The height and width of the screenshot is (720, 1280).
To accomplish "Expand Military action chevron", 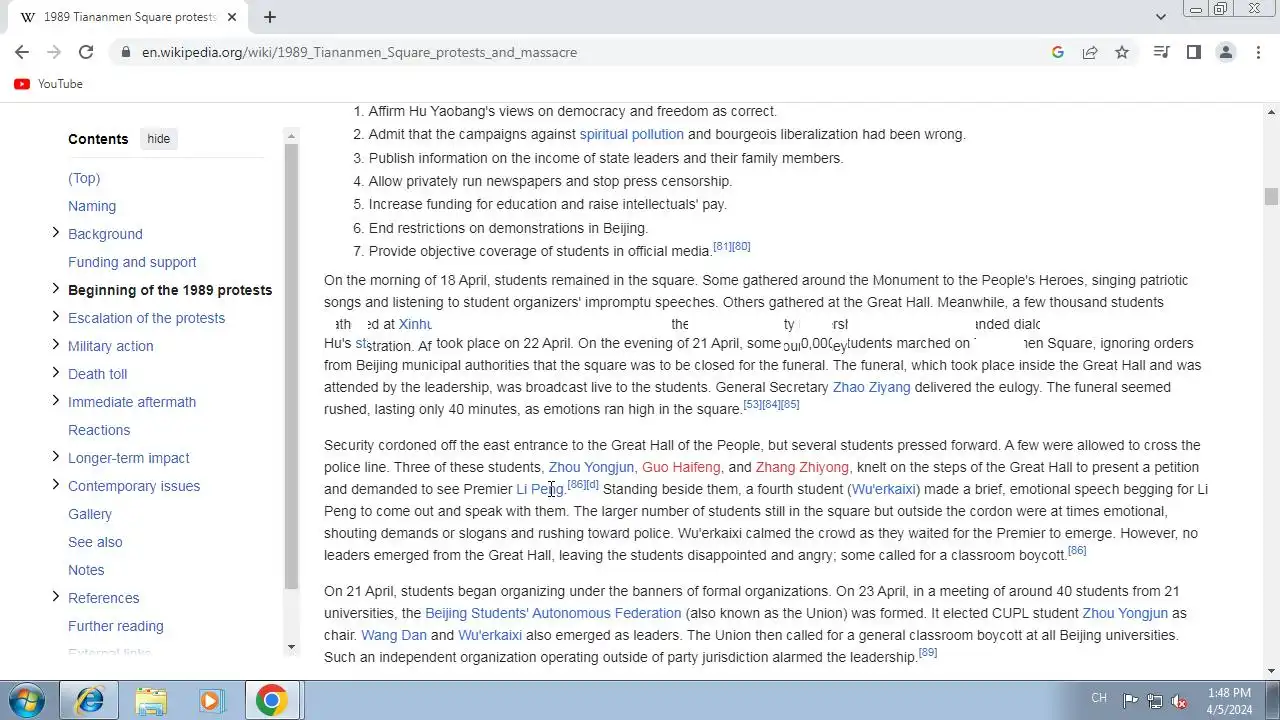I will click(55, 345).
